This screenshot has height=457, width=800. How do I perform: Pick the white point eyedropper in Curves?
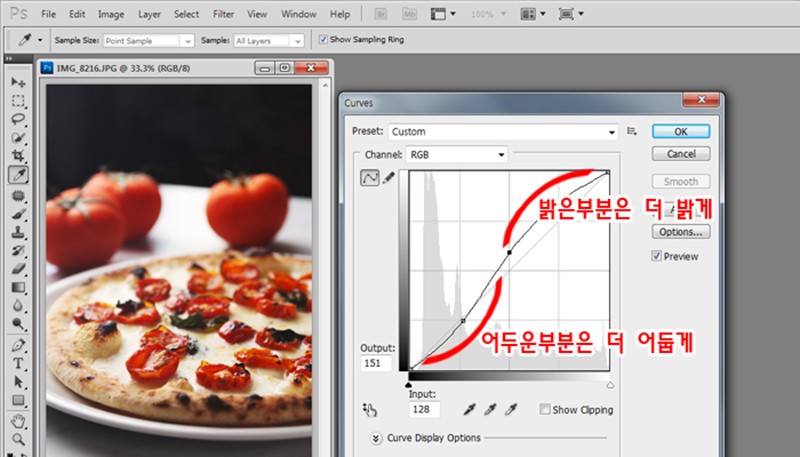[x=511, y=409]
